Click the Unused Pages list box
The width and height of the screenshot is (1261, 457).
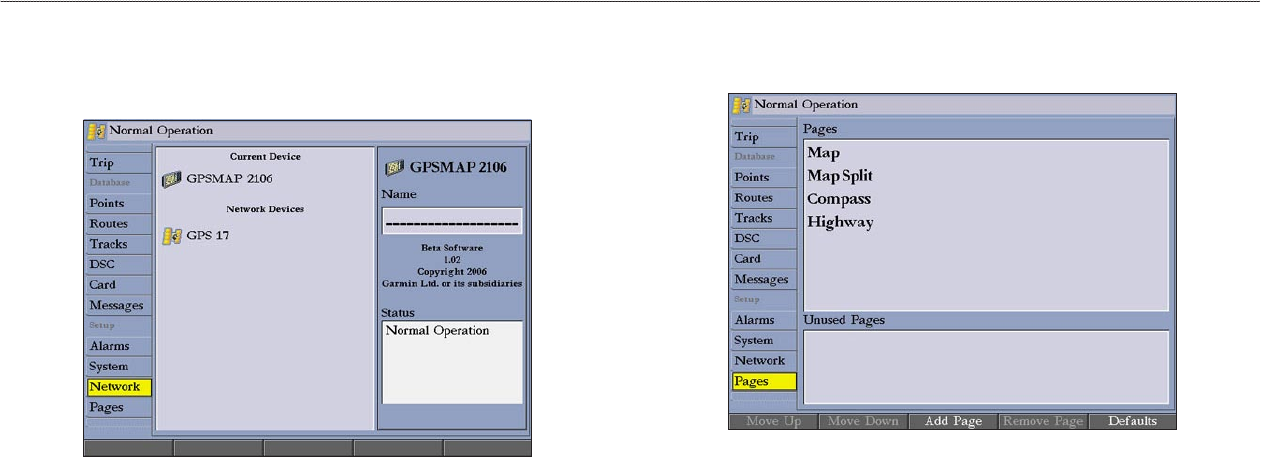click(x=985, y=366)
